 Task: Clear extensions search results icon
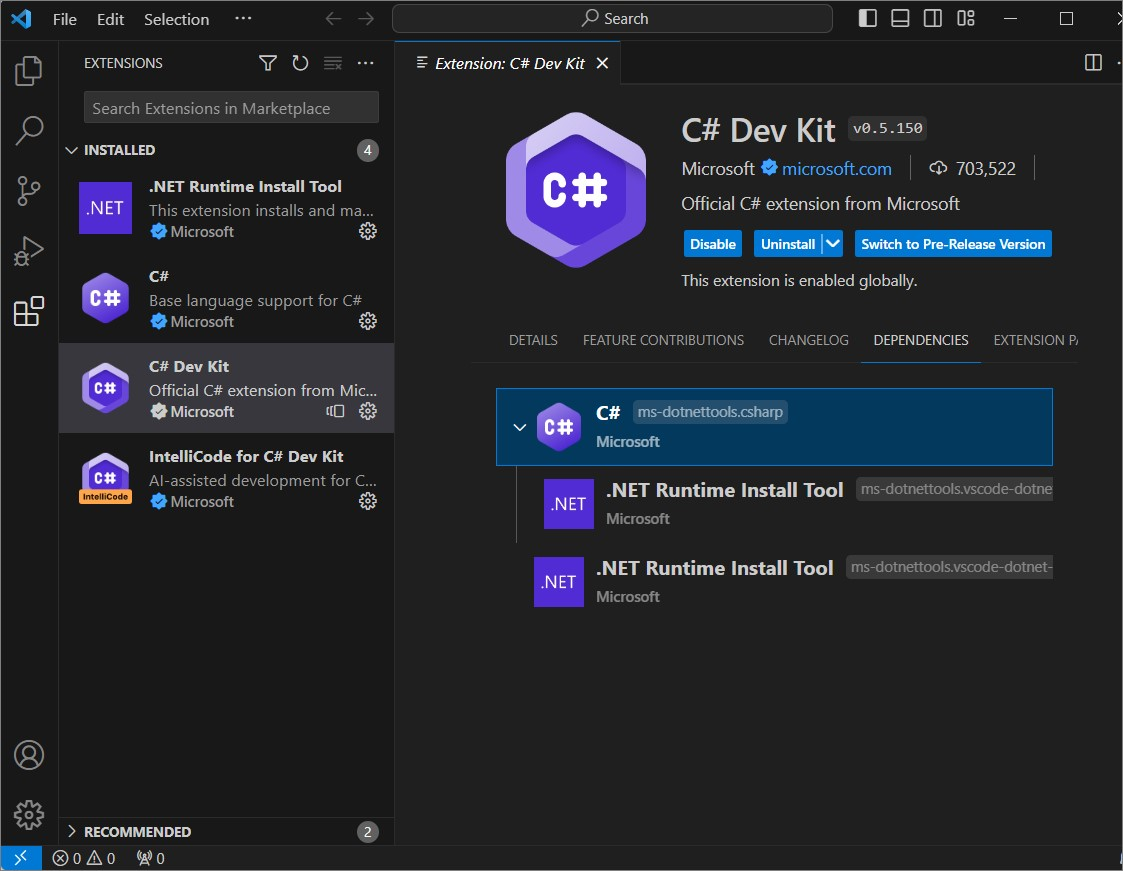coord(333,63)
